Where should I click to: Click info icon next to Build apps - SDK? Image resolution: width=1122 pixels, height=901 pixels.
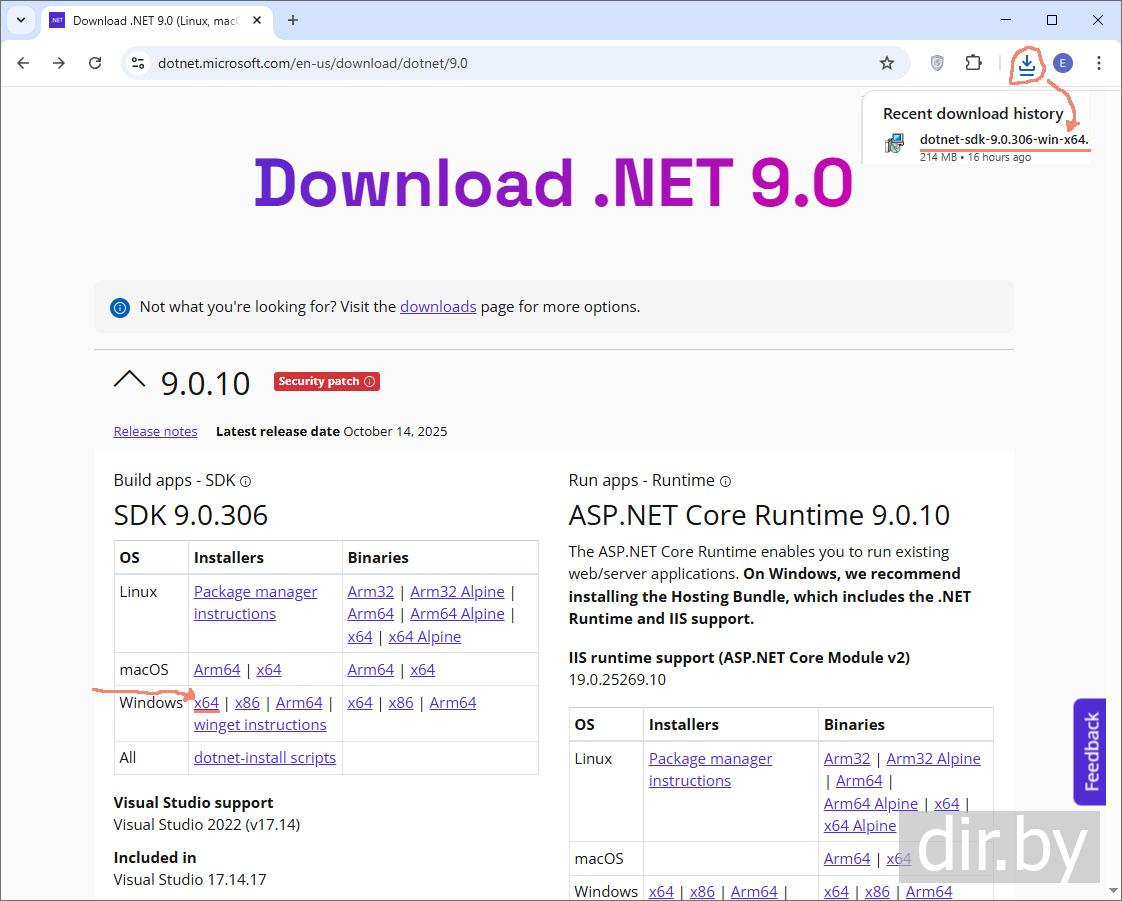pyautogui.click(x=245, y=482)
